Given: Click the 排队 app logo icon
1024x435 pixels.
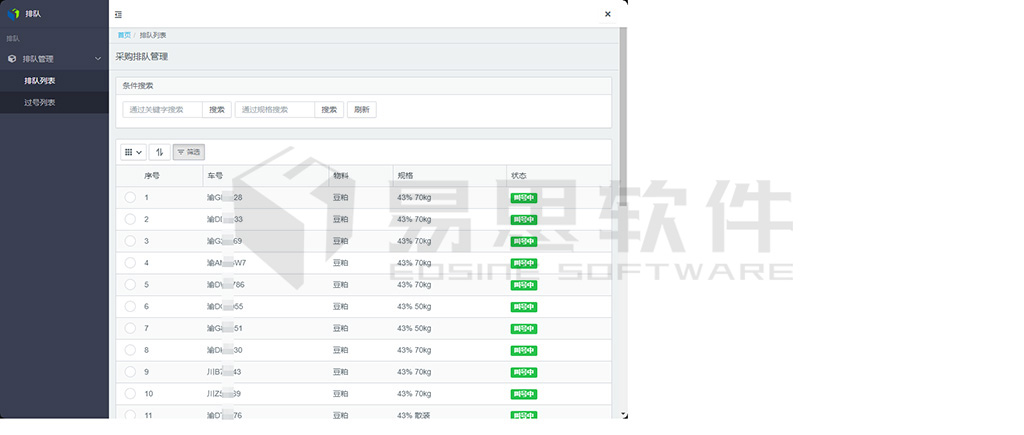Looking at the screenshot, I should pos(13,14).
